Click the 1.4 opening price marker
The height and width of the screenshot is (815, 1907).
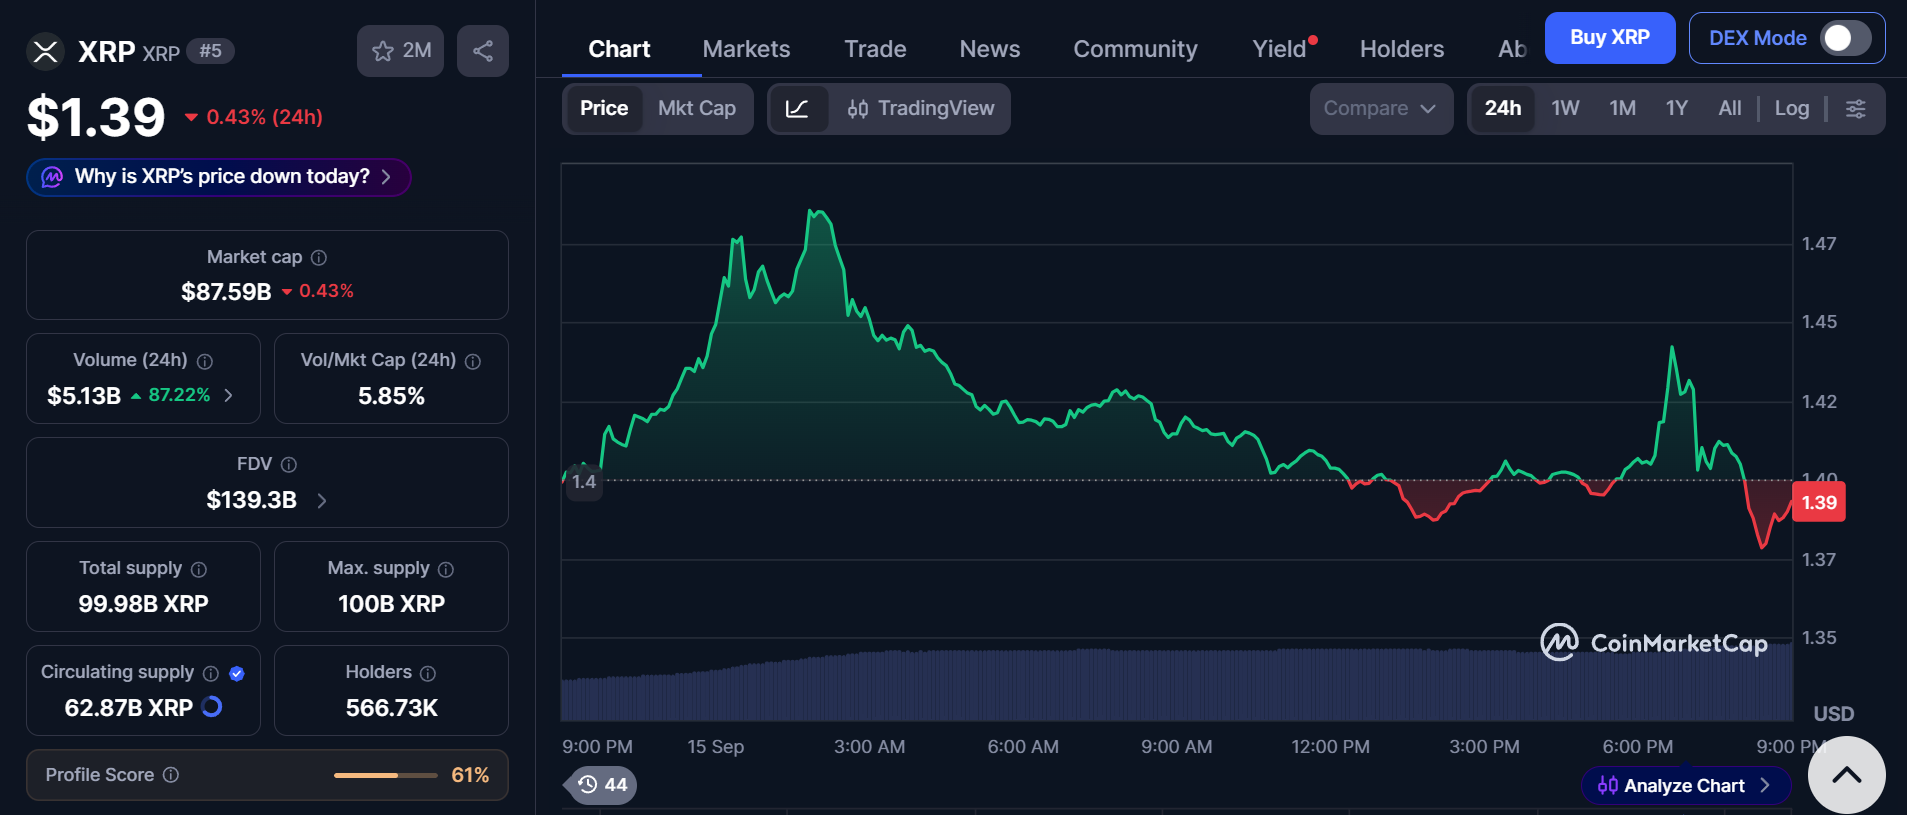584,482
